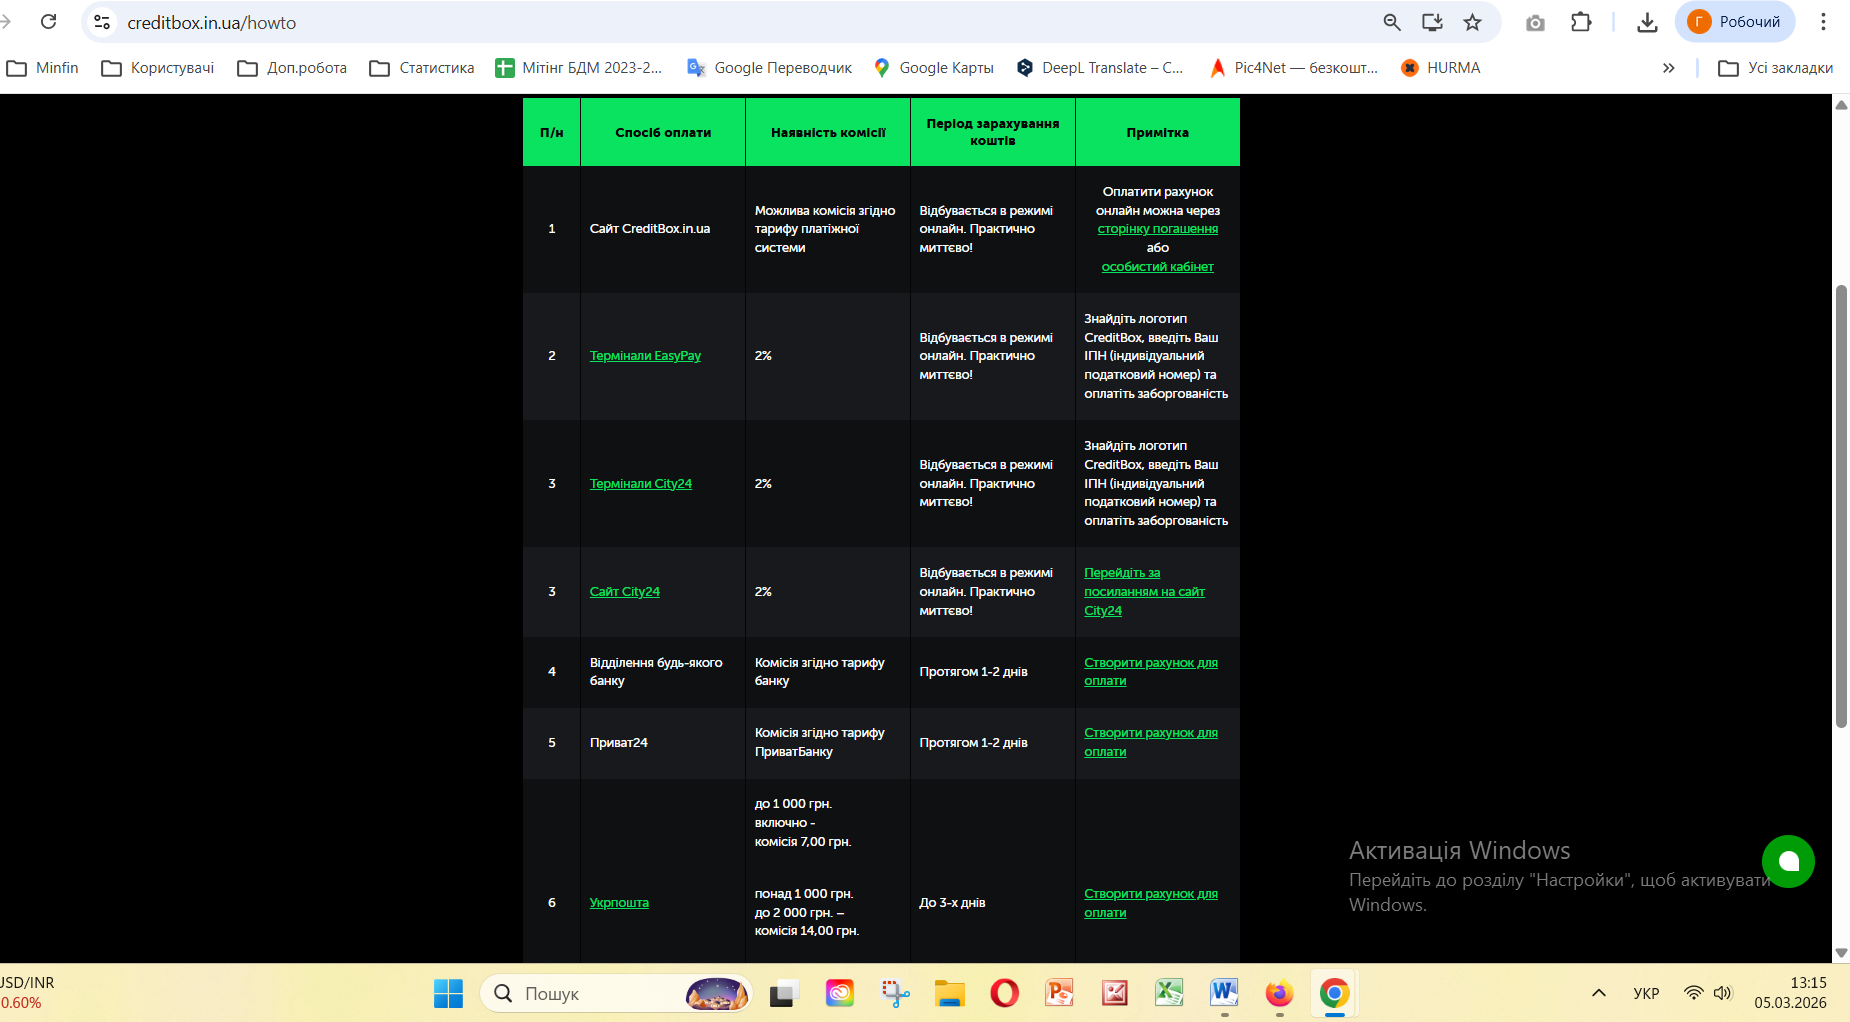The width and height of the screenshot is (1850, 1022).
Task: Open the Мітінг БДМ 2023 bookmark
Action: (579, 68)
